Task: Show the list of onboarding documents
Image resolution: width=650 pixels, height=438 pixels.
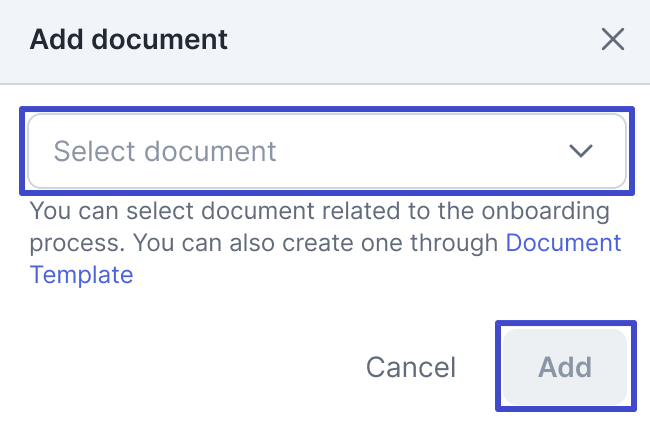Action: [x=327, y=151]
